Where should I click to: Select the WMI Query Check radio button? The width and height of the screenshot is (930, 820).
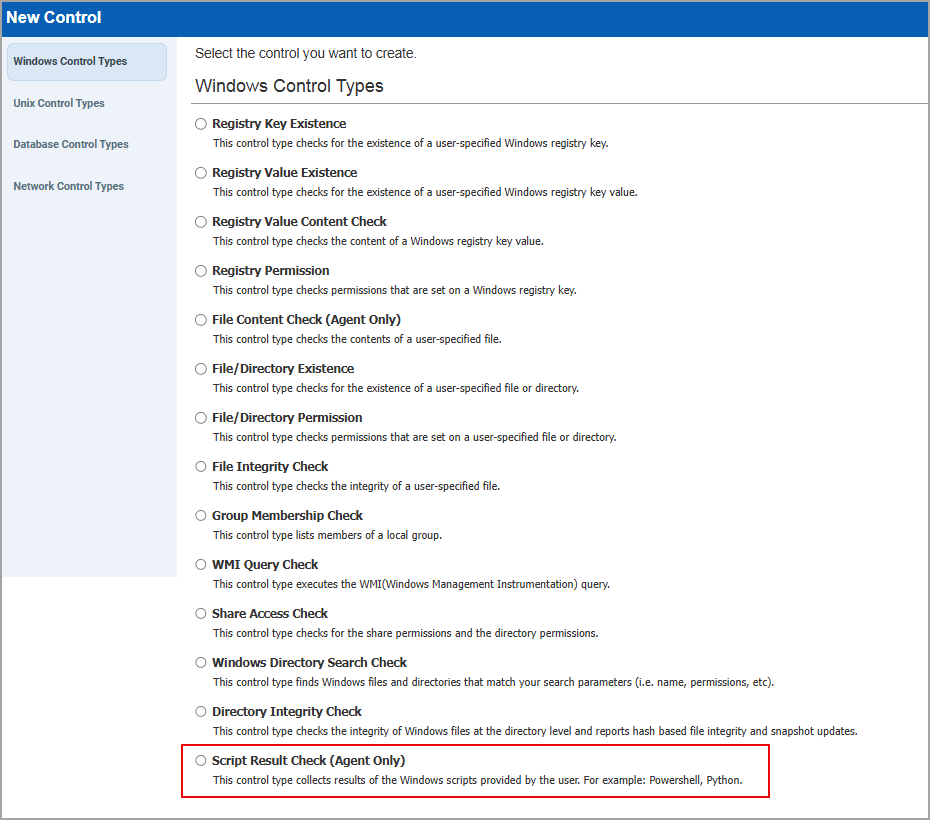click(x=201, y=565)
